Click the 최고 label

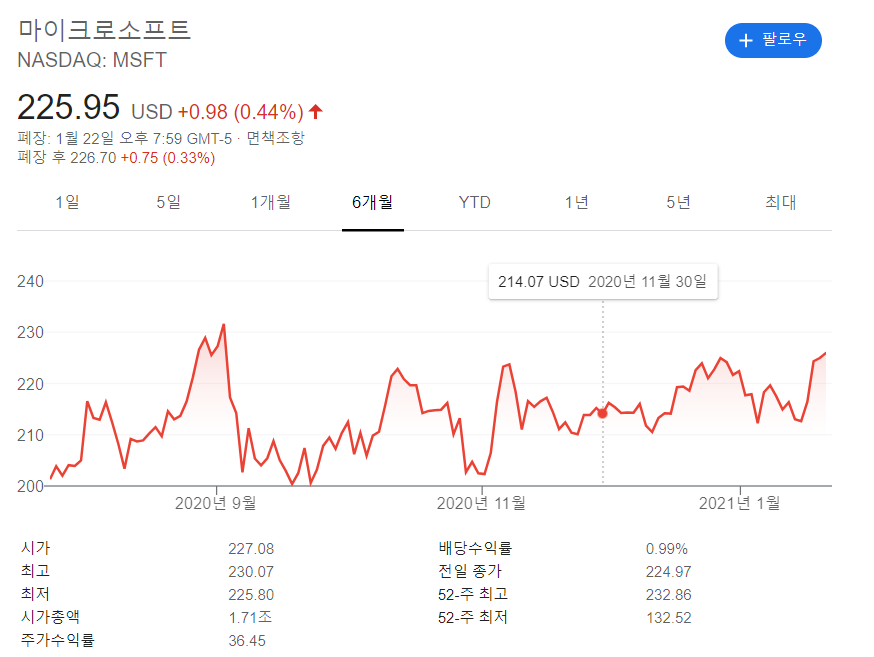[36, 571]
